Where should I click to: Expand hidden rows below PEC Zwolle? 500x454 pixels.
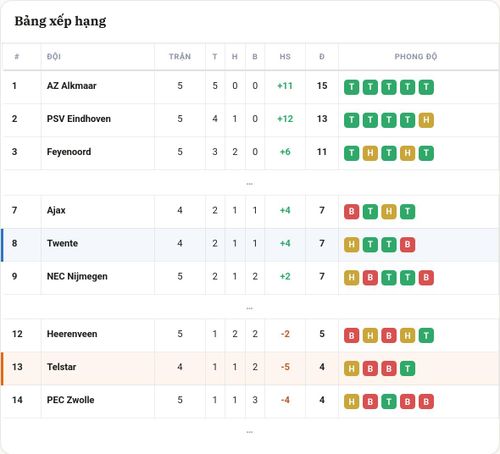[x=249, y=432]
